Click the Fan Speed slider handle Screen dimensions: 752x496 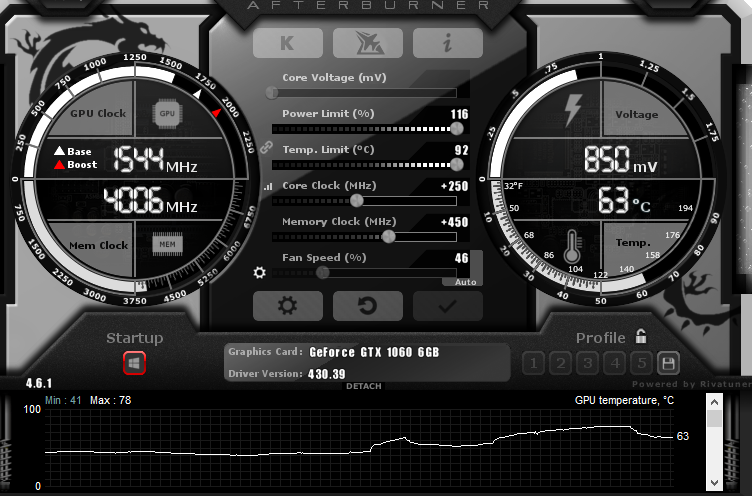point(323,272)
